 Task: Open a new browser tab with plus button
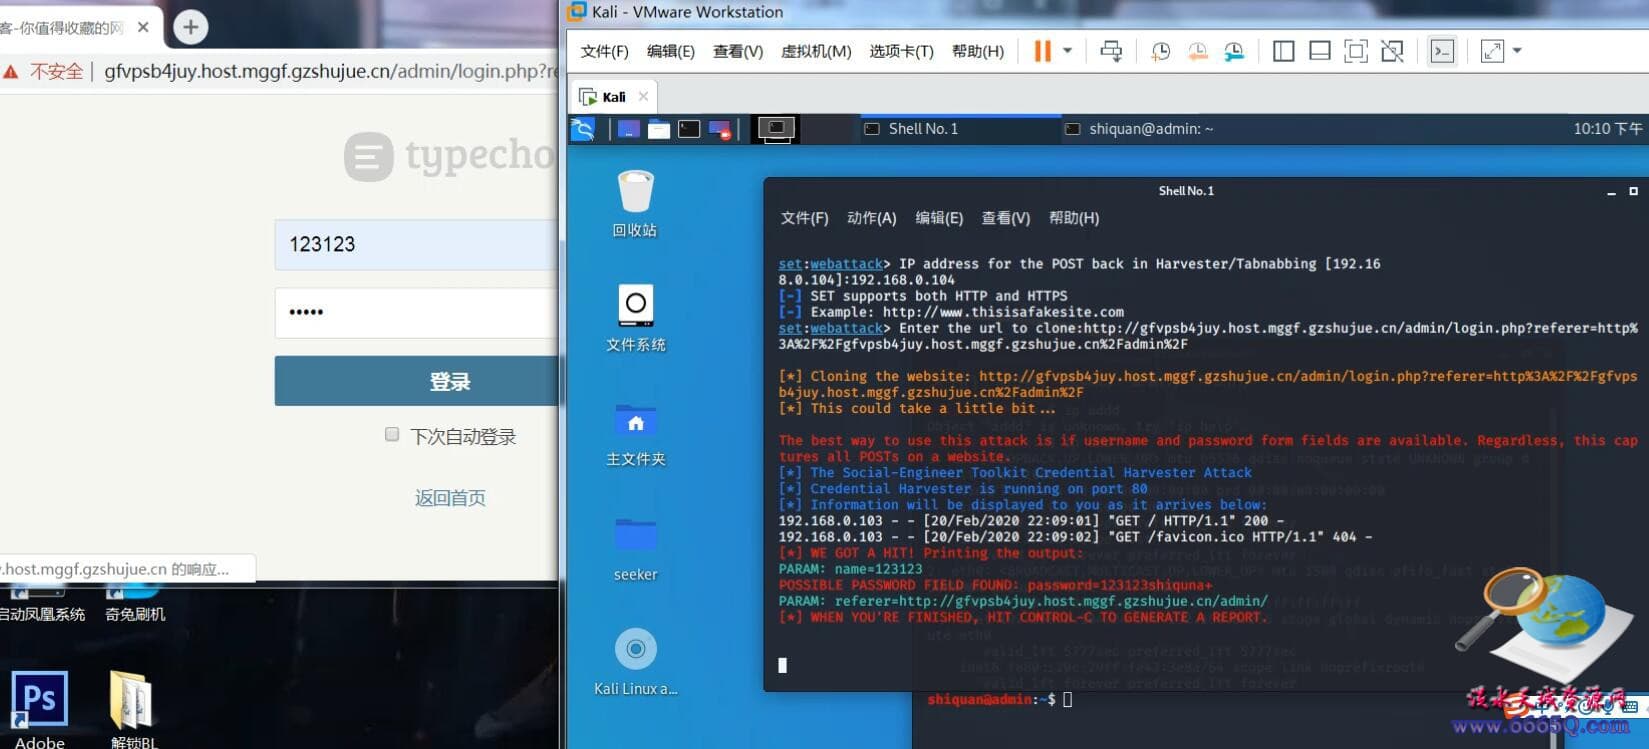(190, 27)
